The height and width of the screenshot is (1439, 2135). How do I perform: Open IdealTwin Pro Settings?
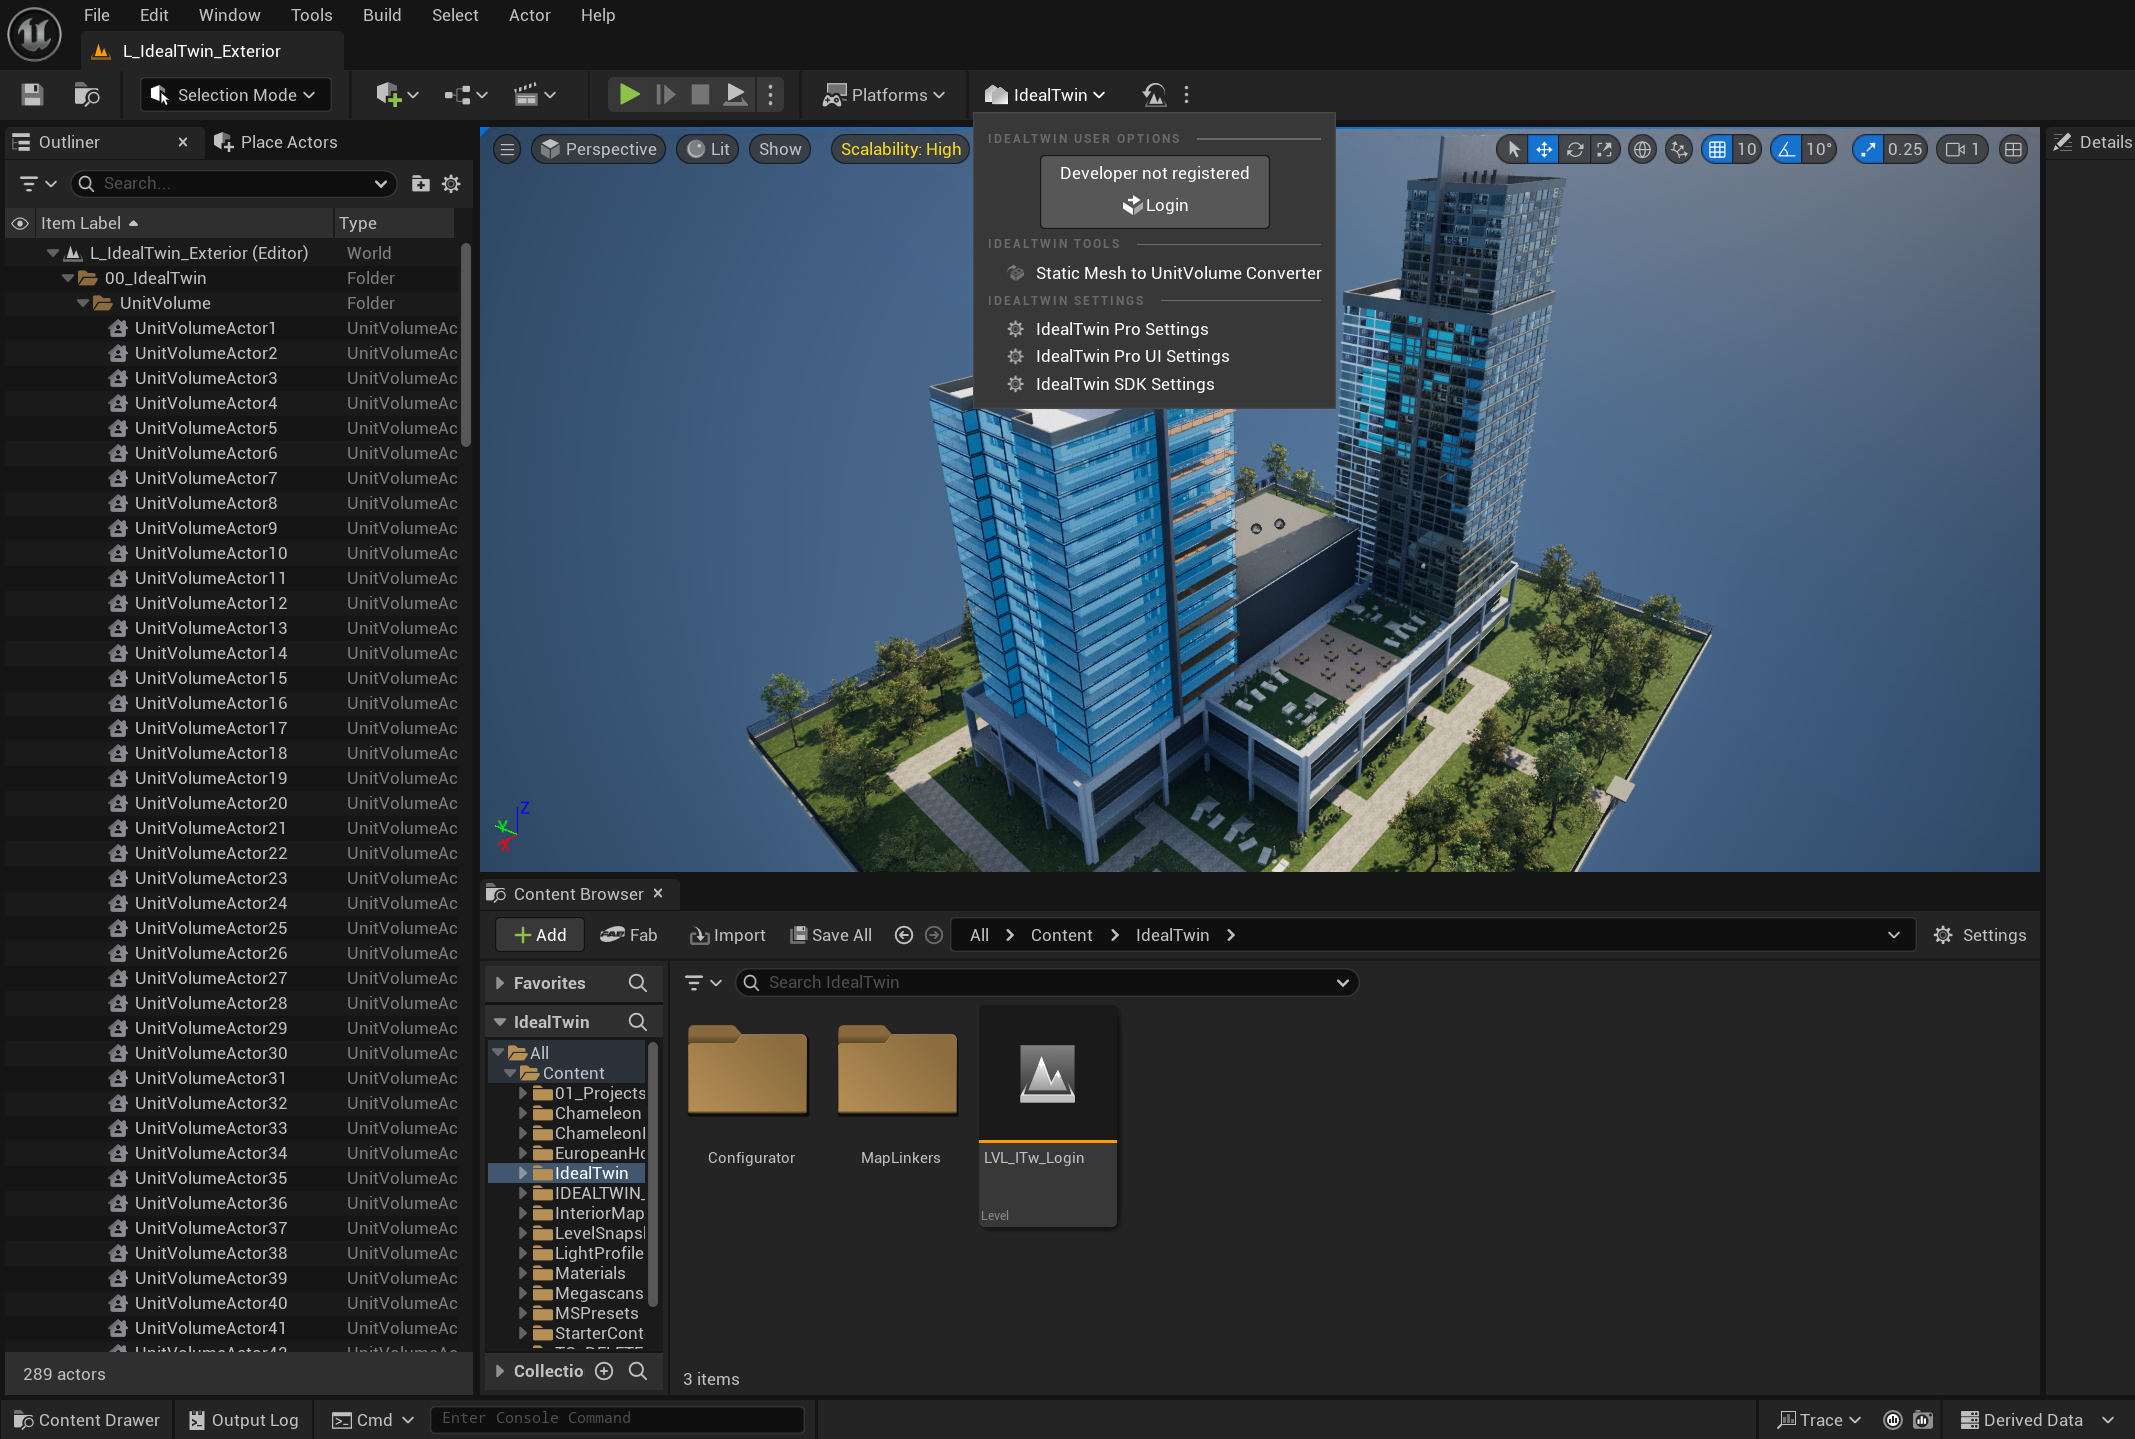pyautogui.click(x=1109, y=329)
